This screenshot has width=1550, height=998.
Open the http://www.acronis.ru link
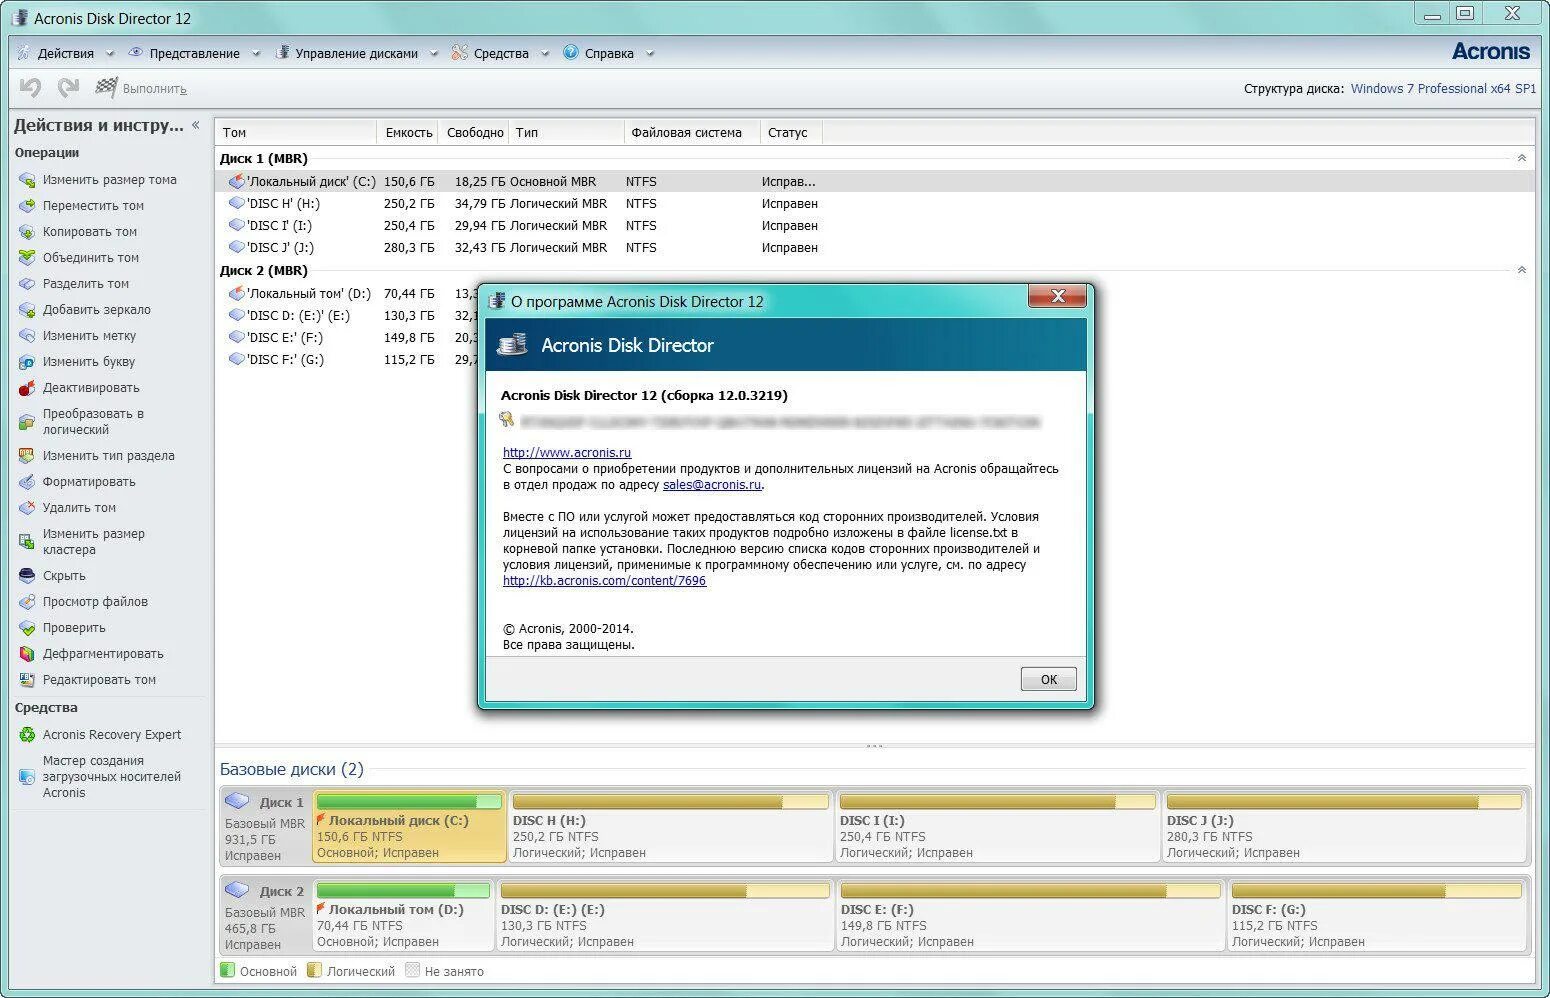point(567,452)
